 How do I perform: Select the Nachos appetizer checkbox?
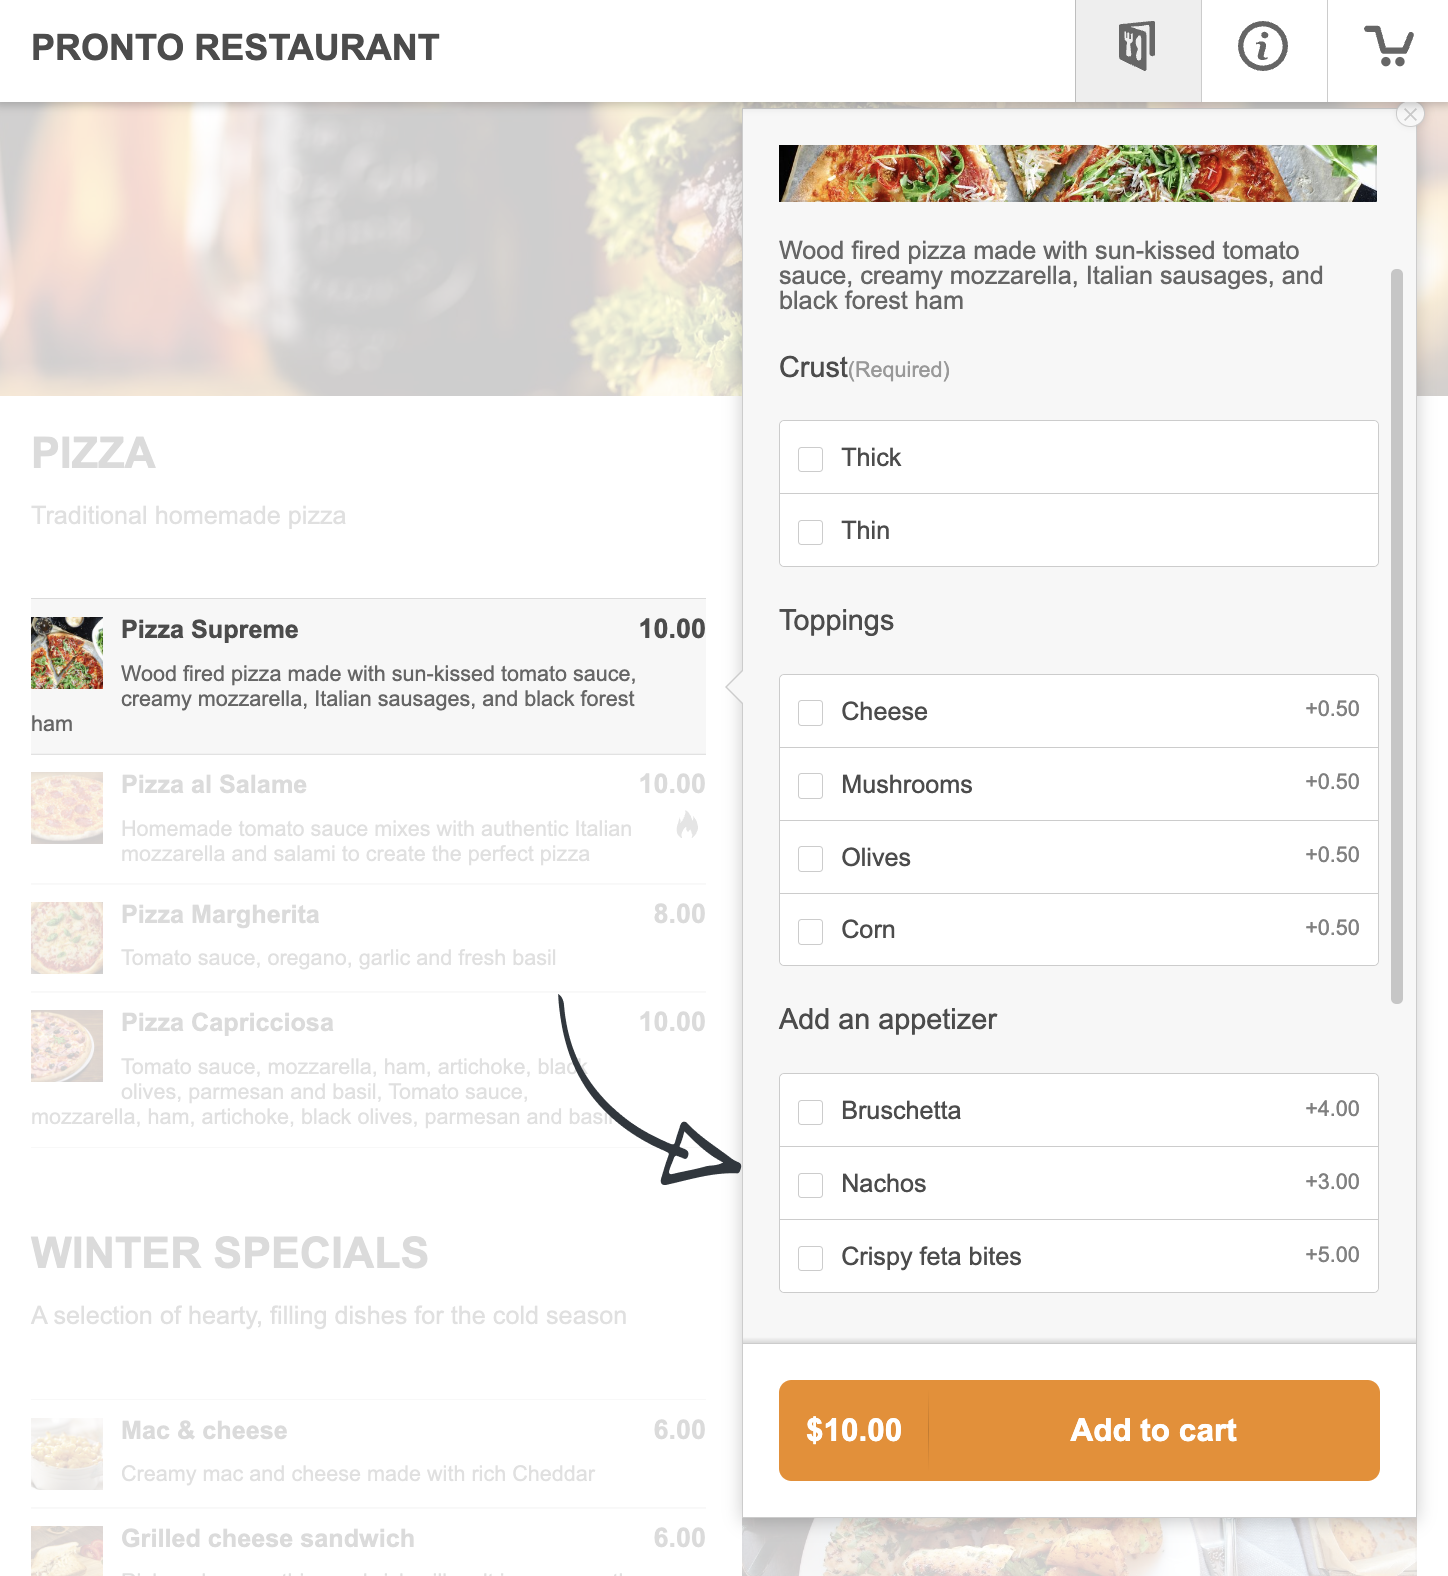click(x=811, y=1185)
